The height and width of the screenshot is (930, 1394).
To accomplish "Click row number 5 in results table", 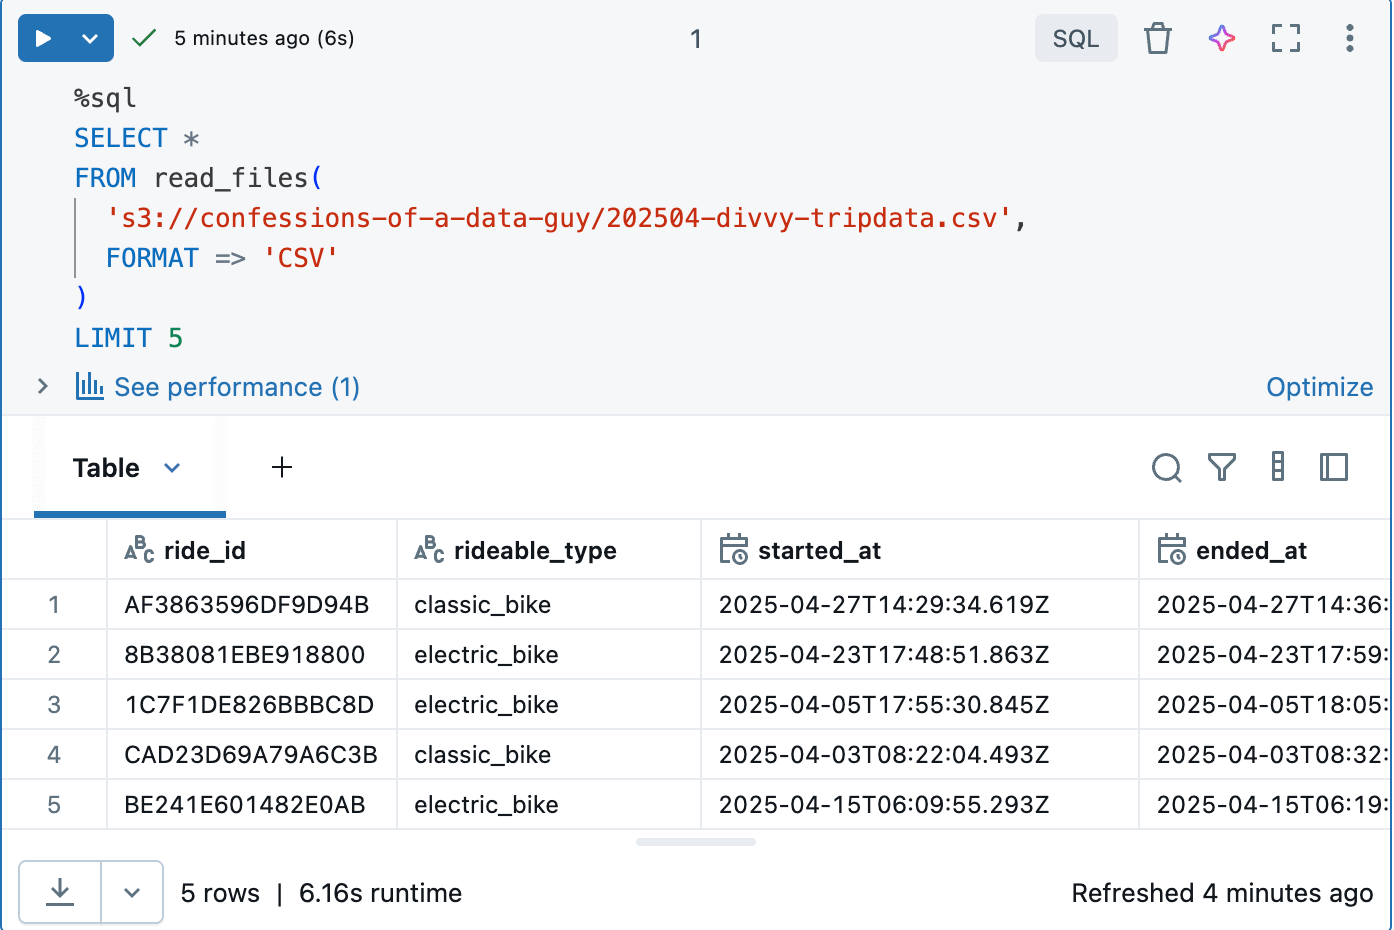I will coord(54,804).
